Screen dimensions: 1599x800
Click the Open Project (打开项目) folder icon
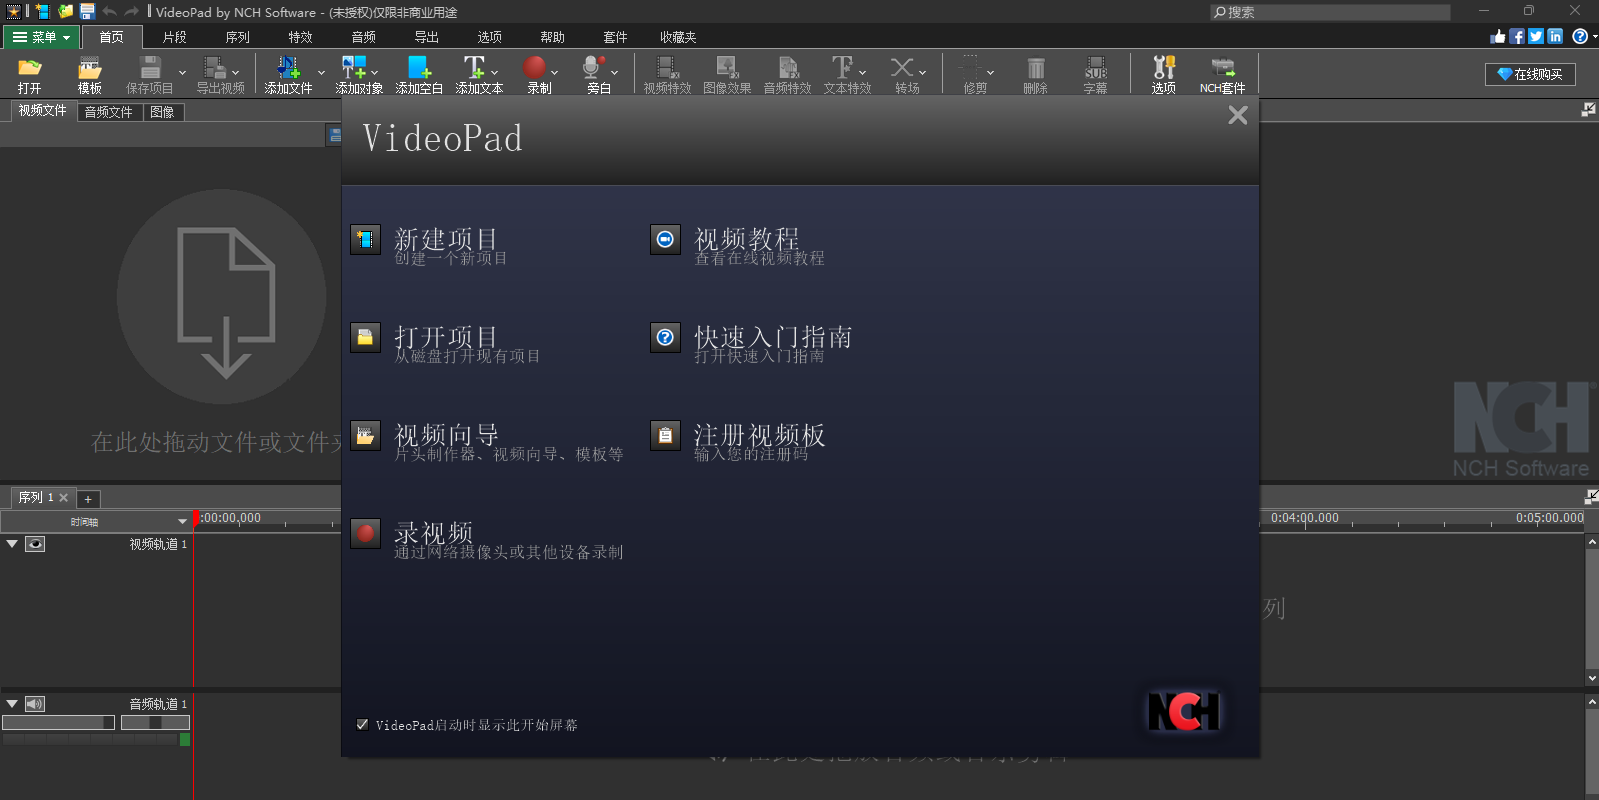coord(365,338)
